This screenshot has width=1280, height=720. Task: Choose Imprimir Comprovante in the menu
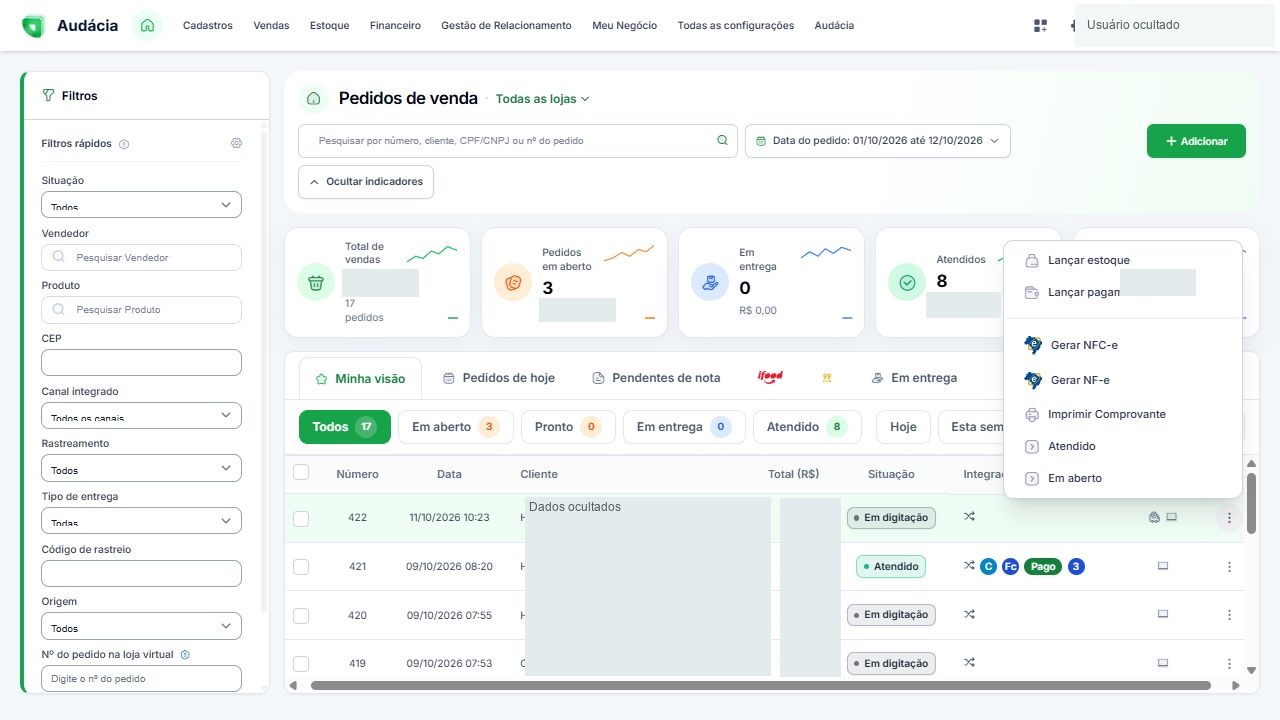click(1107, 414)
